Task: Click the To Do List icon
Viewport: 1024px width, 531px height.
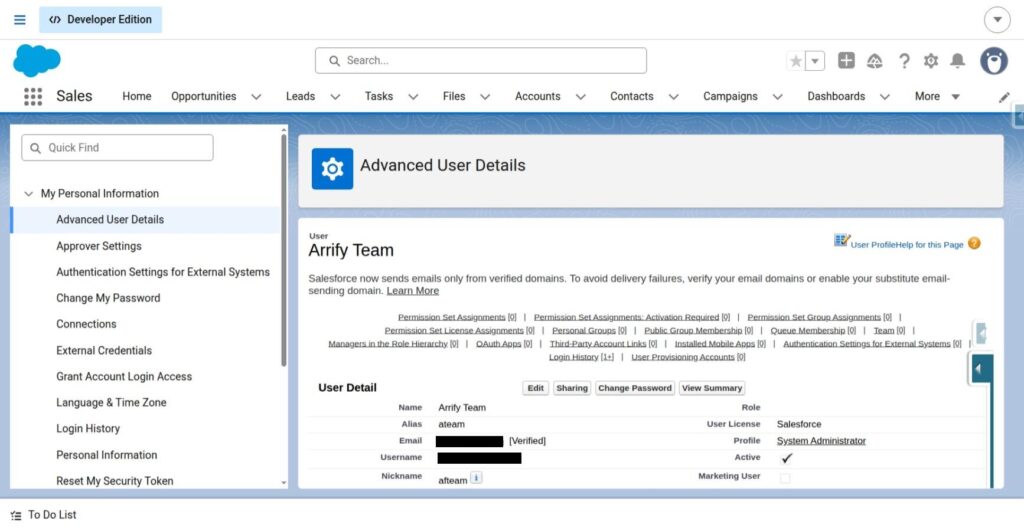Action: point(16,515)
